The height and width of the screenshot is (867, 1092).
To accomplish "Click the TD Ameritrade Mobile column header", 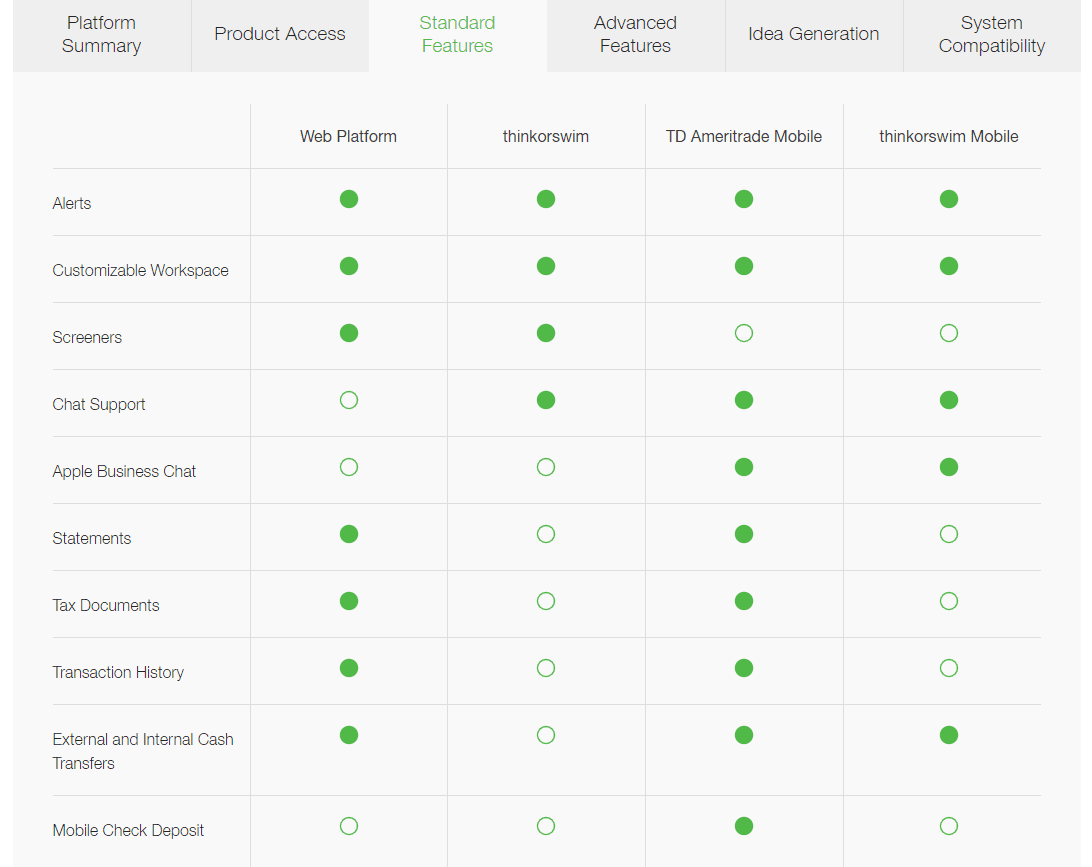I will pos(744,136).
